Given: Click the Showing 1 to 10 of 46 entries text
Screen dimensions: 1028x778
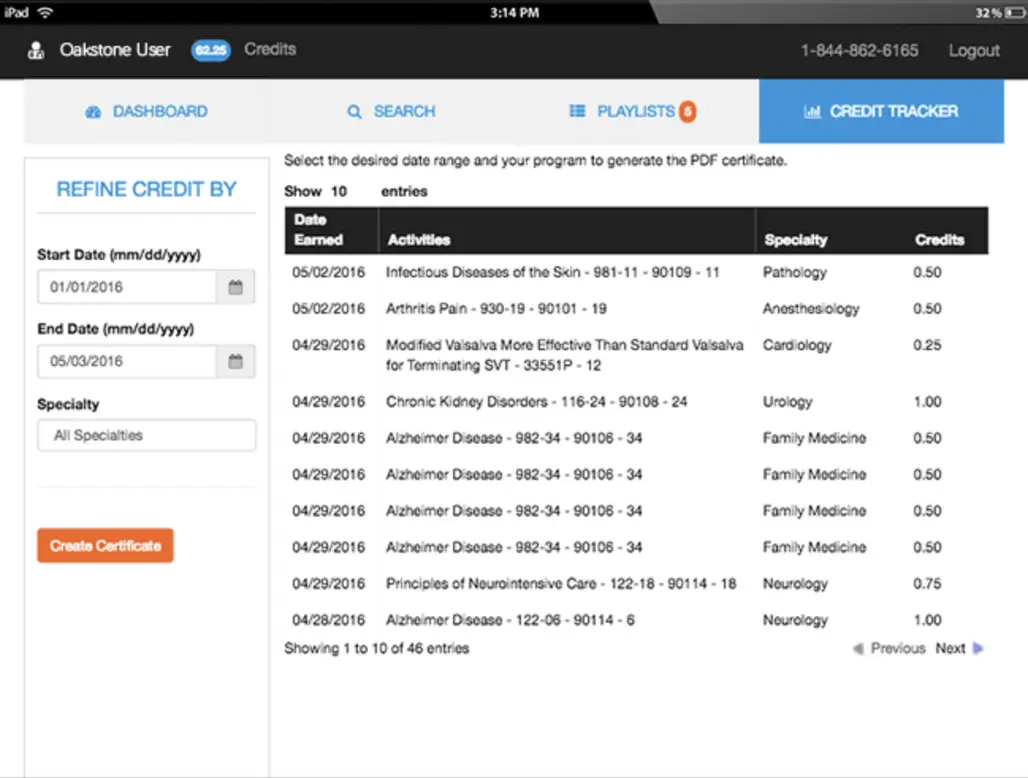Looking at the screenshot, I should 376,648.
